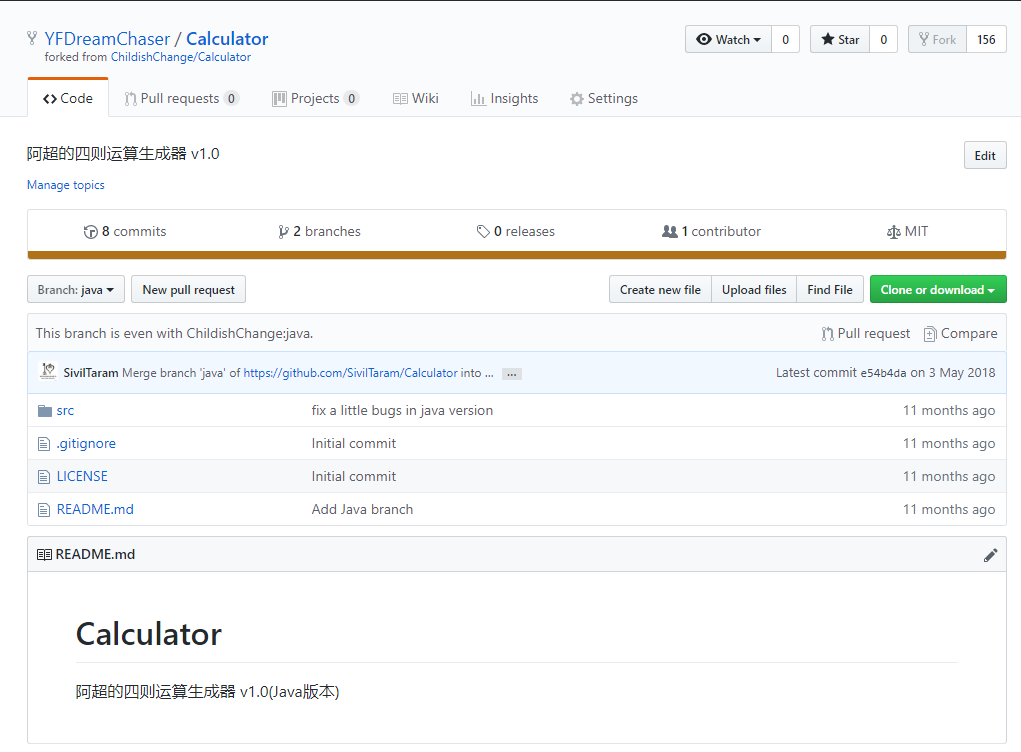Screen dimensions: 1021x752
Task: Click the Compare file-diff icon
Action: (930, 334)
